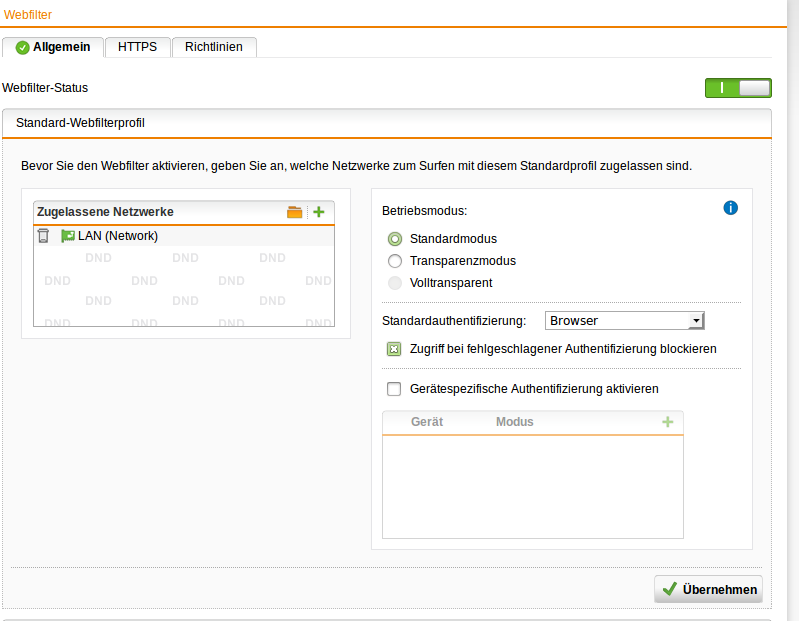Switch to the Allgemein tab
Viewport: 799px width, 621px height.
tap(53, 47)
